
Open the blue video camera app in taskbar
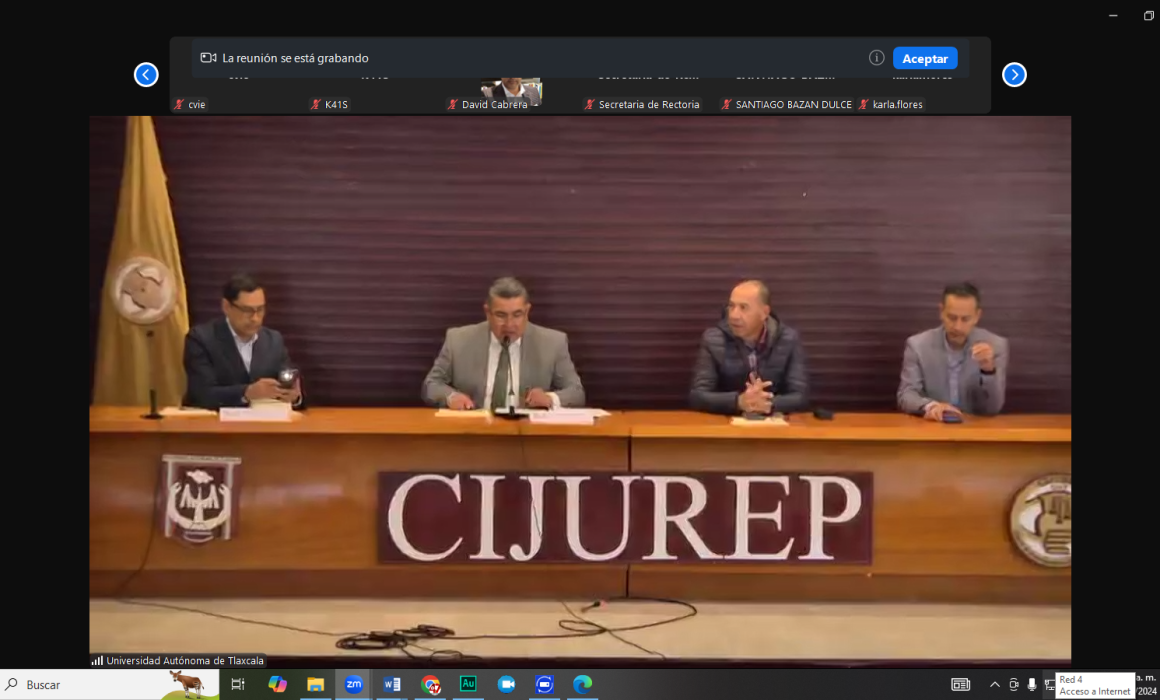pos(507,684)
